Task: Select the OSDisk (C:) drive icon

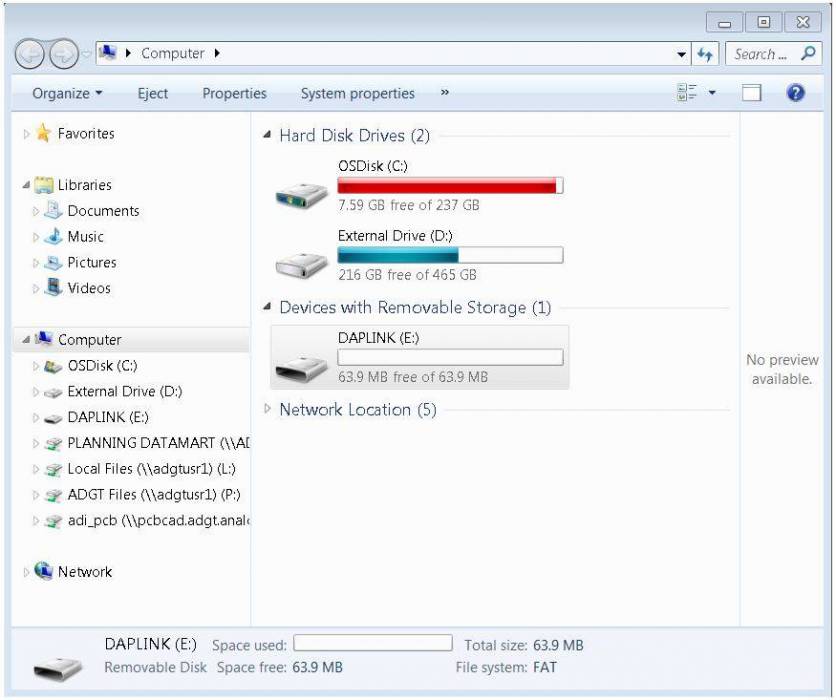Action: point(302,195)
